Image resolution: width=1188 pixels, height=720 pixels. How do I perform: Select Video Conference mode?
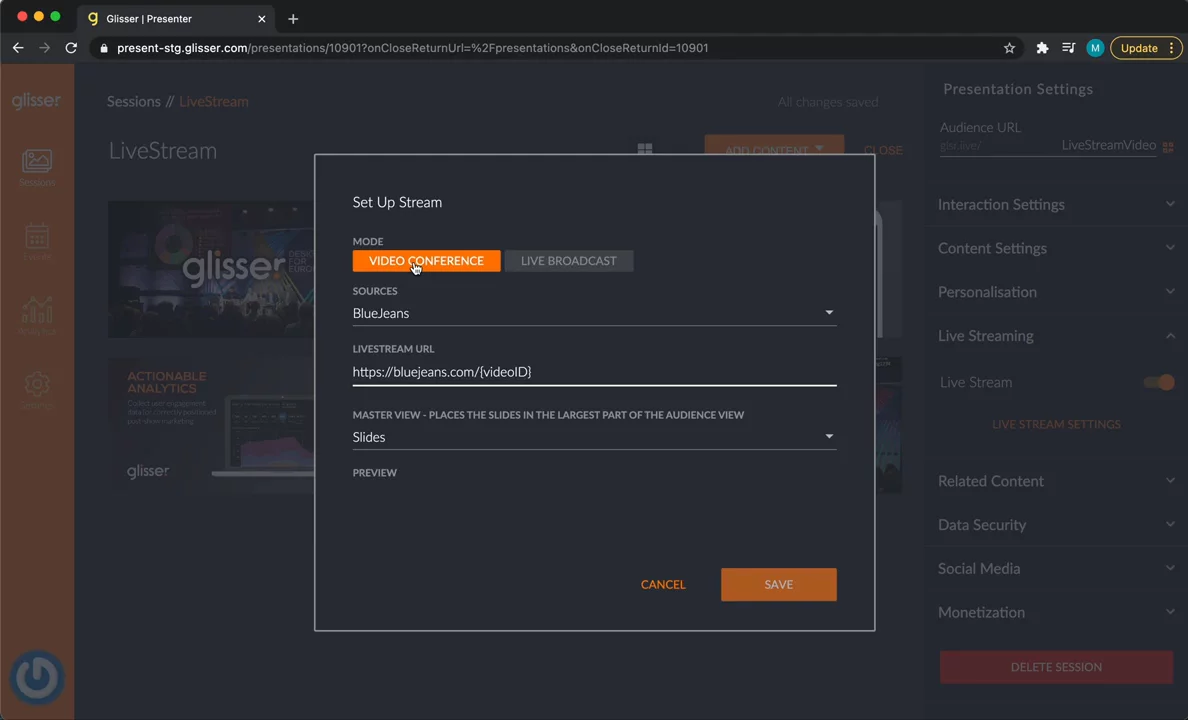(x=426, y=261)
